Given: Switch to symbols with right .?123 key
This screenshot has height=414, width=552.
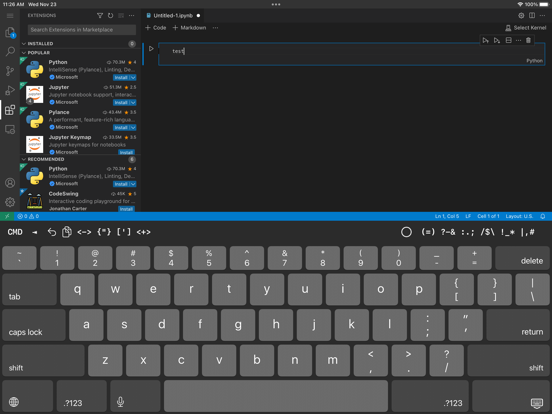Looking at the screenshot, I should click(430, 397).
